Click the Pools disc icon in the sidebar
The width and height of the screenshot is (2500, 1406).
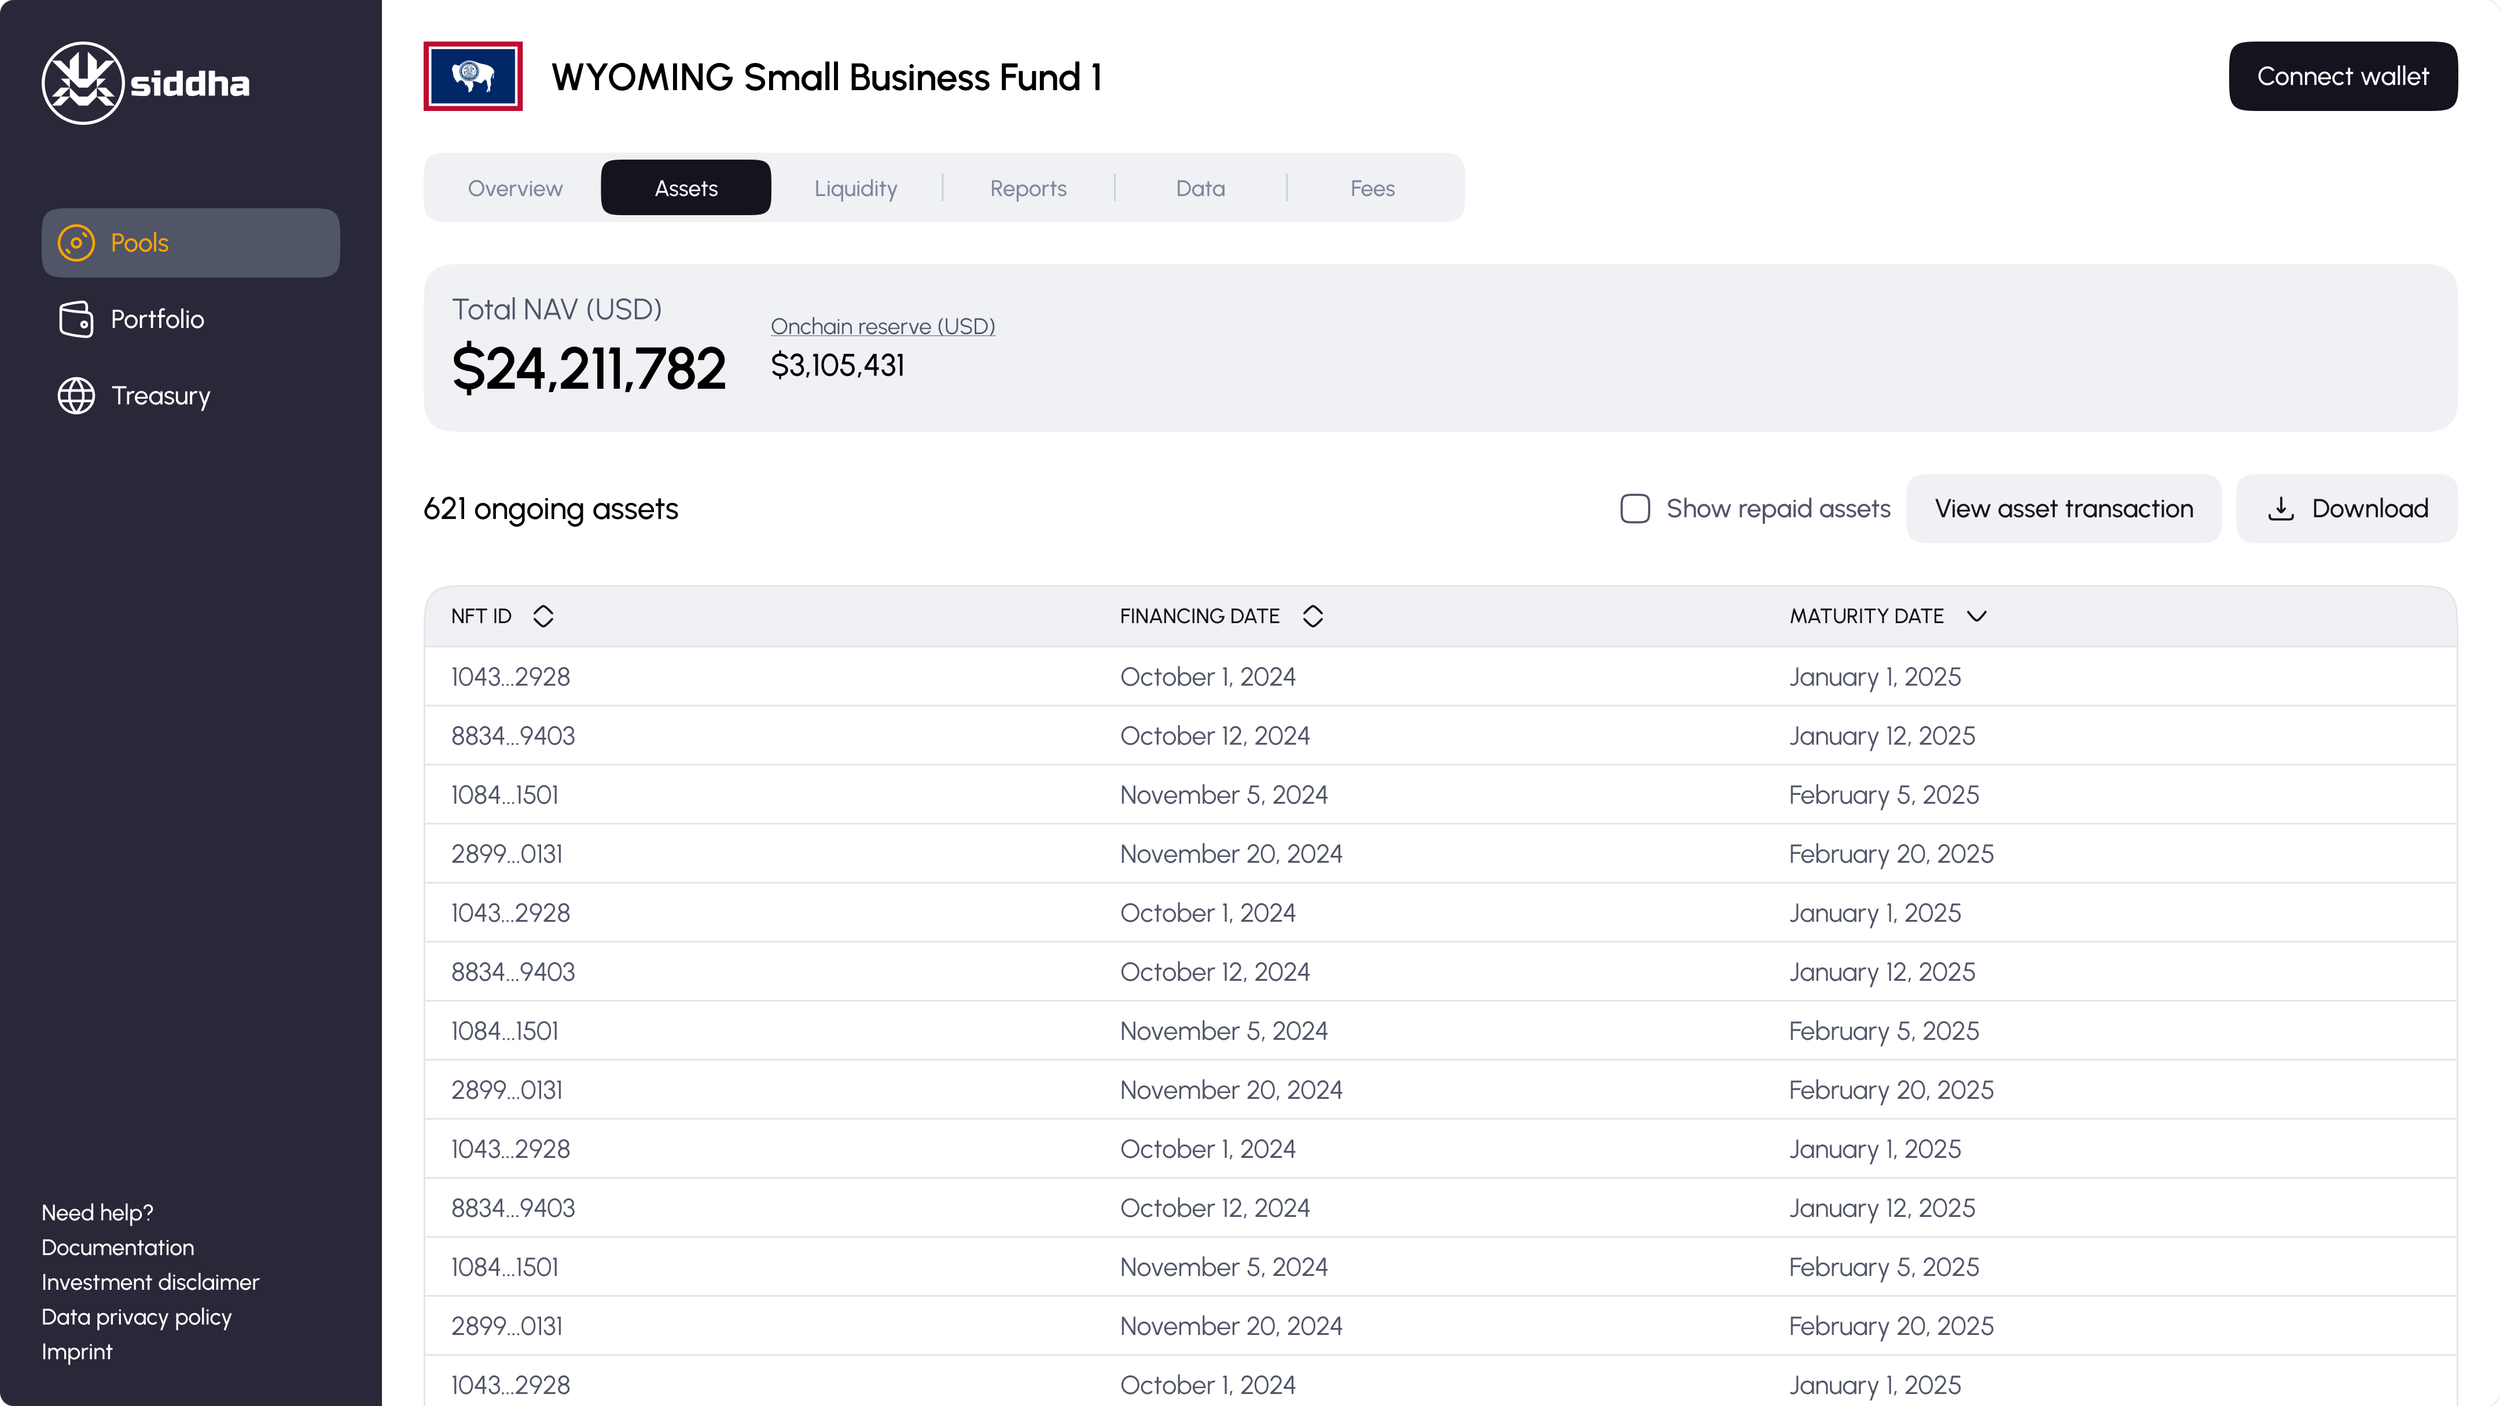[x=76, y=243]
